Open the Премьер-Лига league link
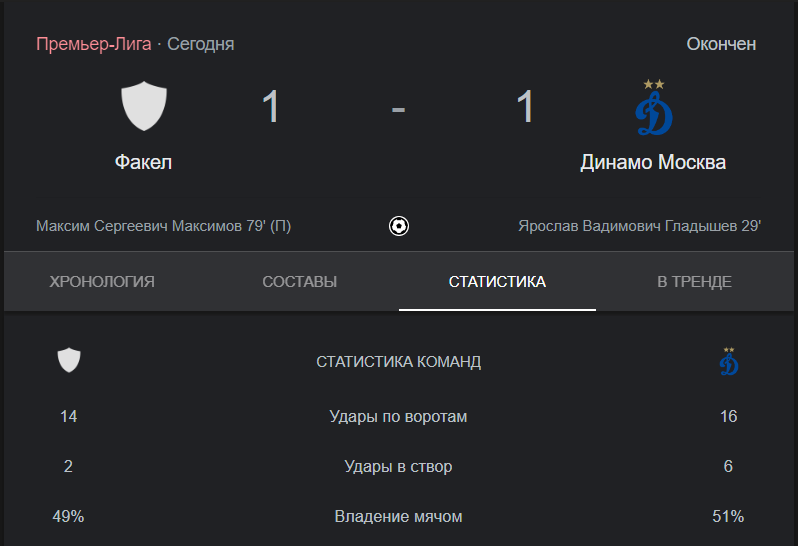 94,44
